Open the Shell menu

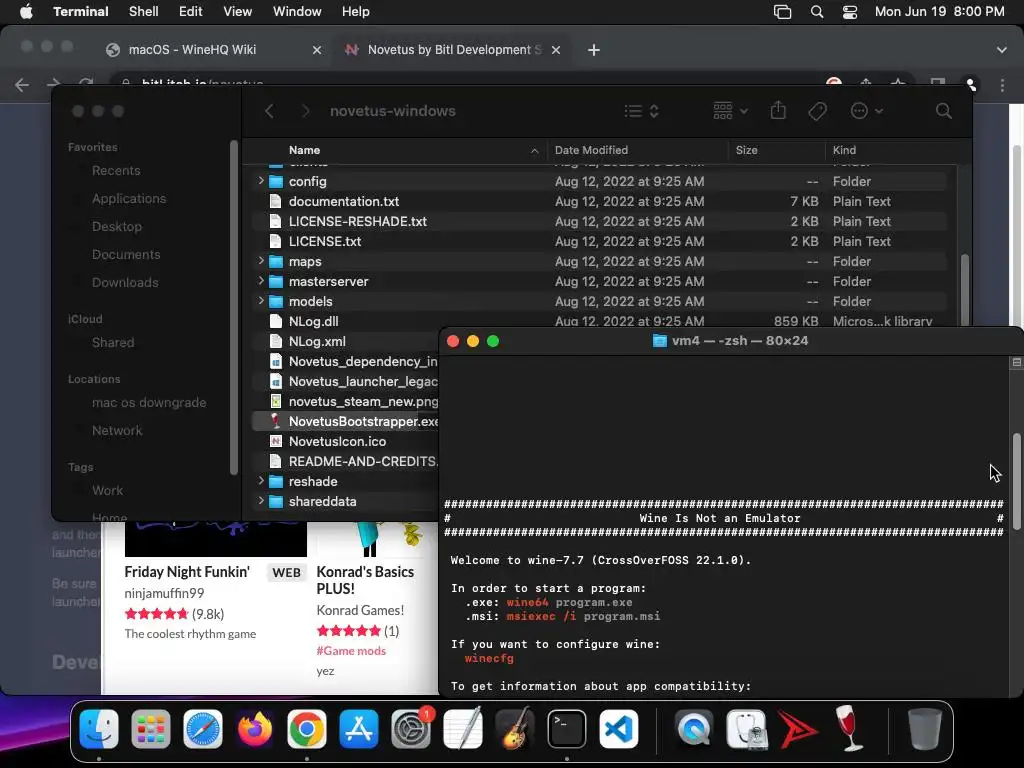pos(144,12)
